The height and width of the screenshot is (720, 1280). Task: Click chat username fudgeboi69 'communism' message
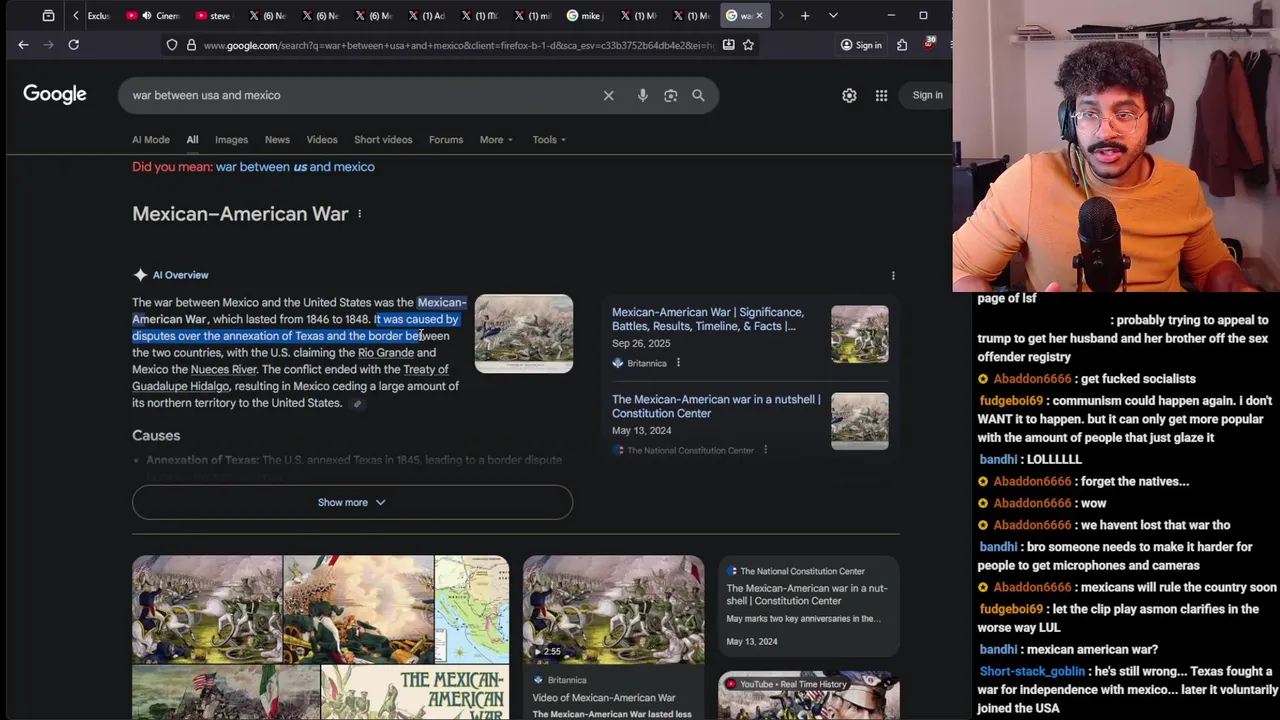[x=1011, y=401]
